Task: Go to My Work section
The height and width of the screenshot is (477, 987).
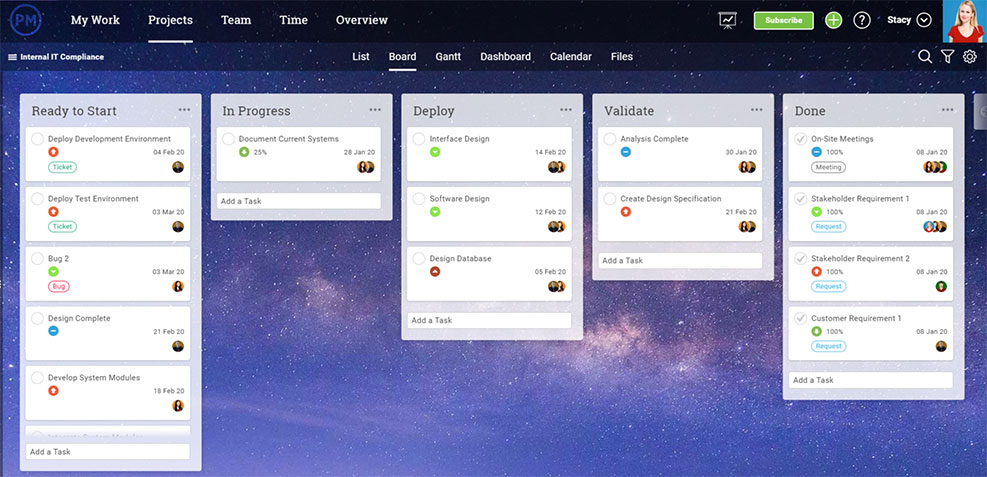Action: pos(95,20)
